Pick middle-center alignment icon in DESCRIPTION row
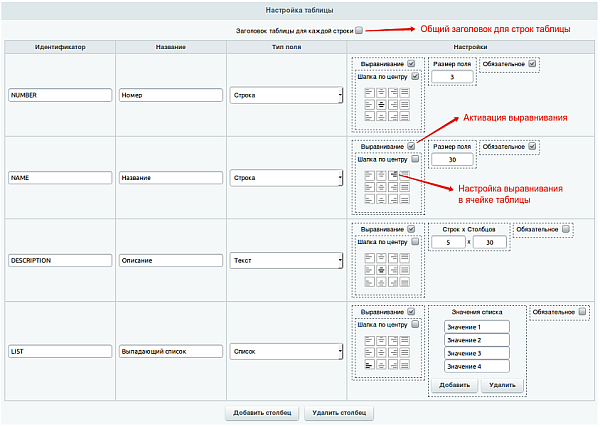600x427 pixels. (x=382, y=271)
